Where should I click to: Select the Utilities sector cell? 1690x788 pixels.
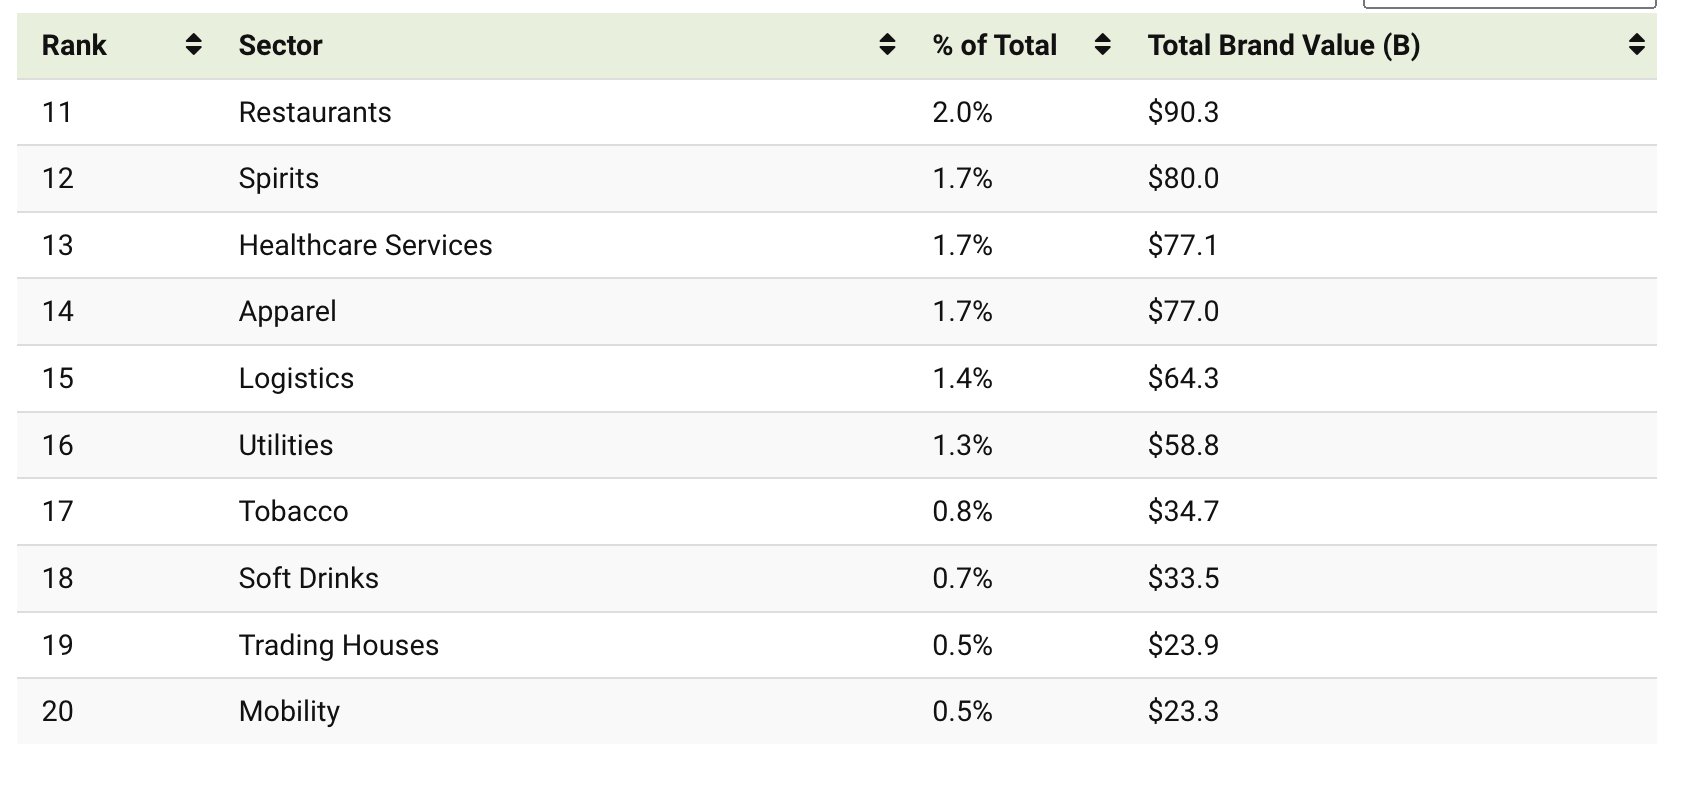286,445
